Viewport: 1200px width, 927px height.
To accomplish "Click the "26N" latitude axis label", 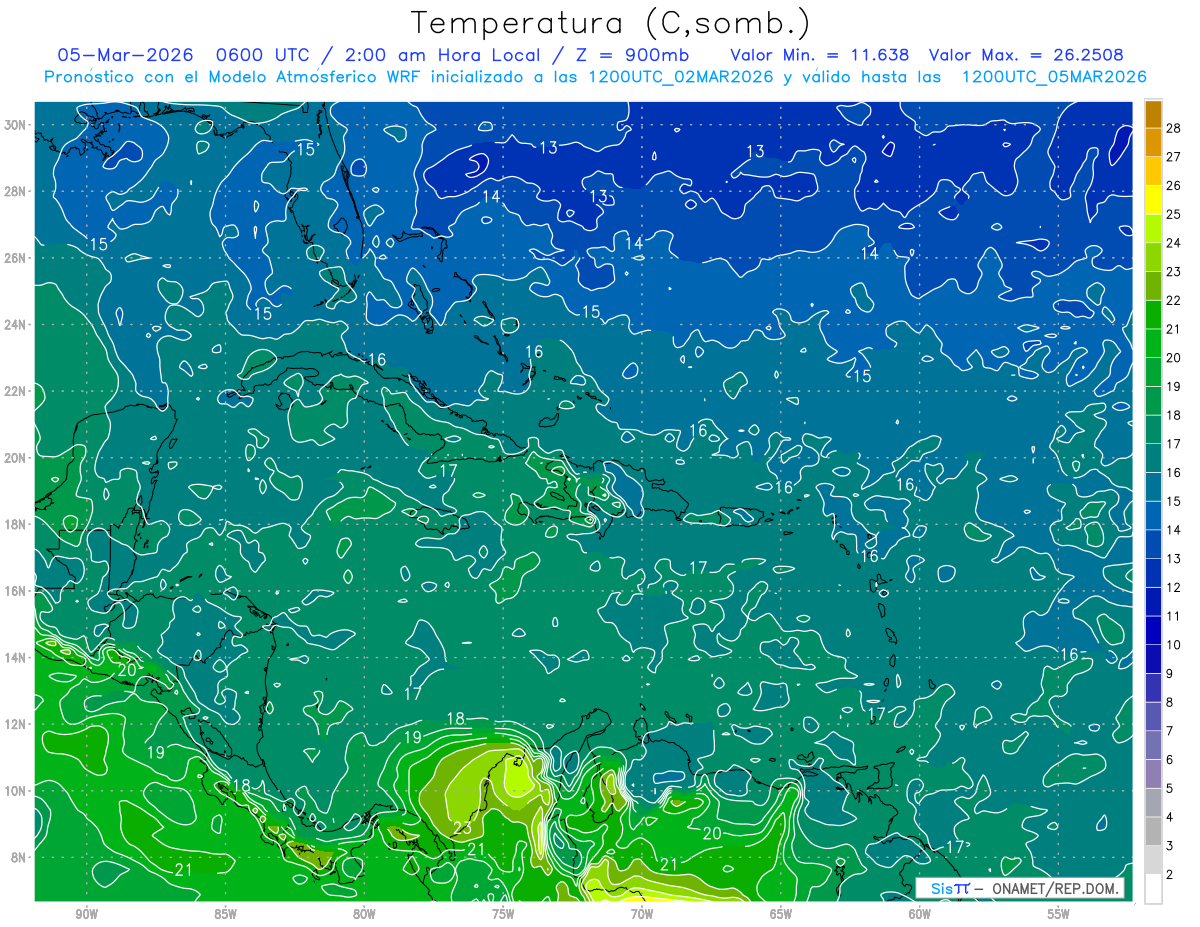I will pos(17,258).
